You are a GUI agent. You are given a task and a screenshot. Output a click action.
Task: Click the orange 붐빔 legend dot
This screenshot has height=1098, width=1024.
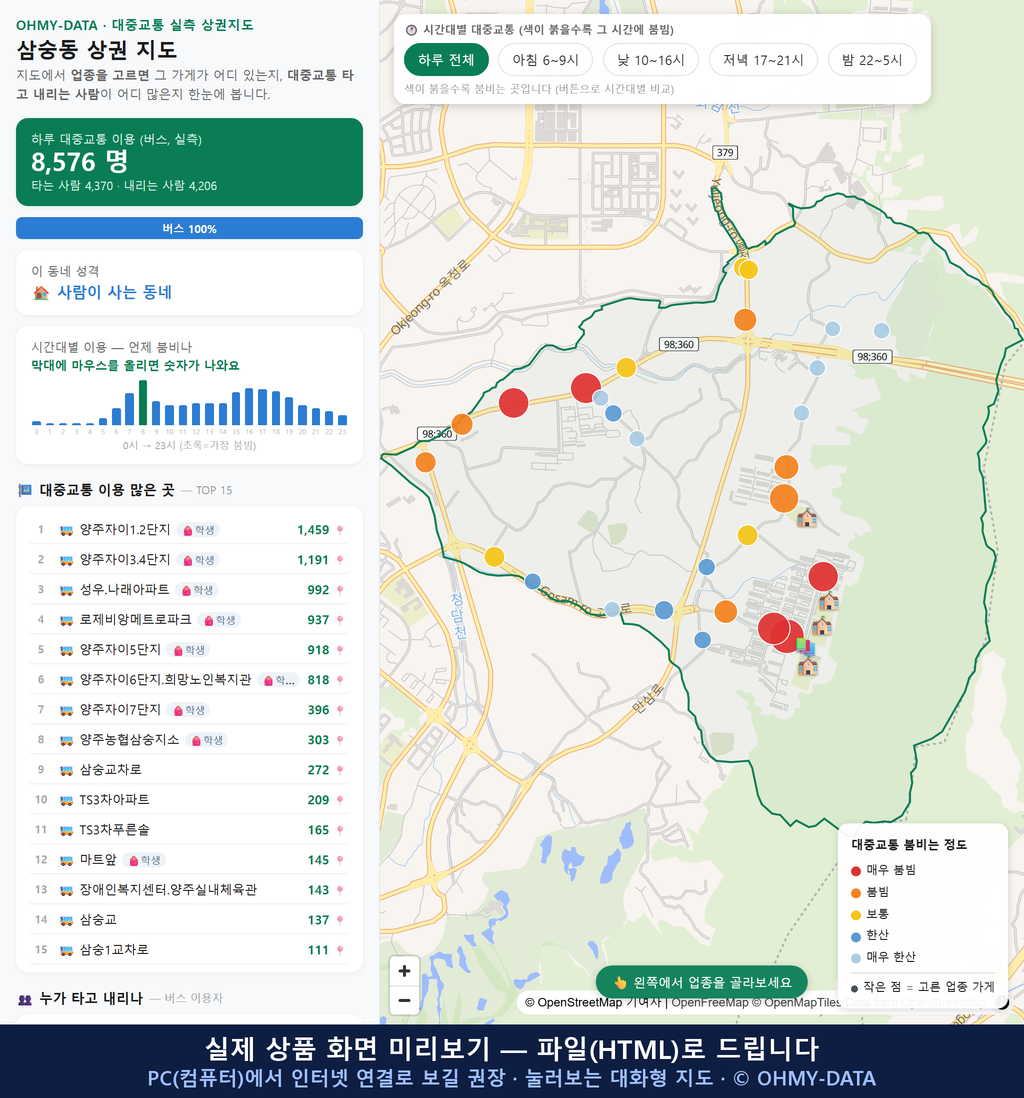[x=856, y=893]
